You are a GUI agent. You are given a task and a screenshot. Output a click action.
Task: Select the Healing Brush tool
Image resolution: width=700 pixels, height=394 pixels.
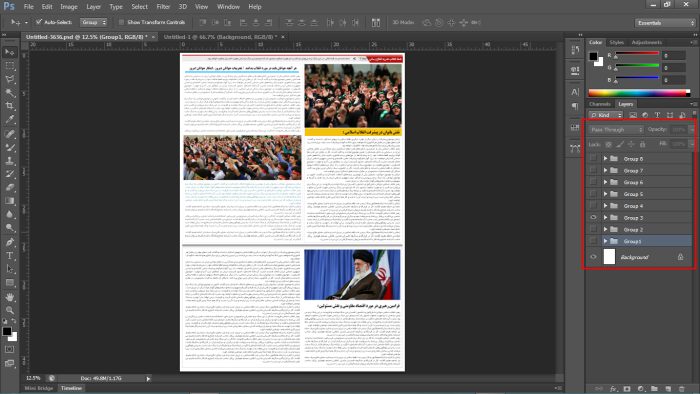click(9, 134)
